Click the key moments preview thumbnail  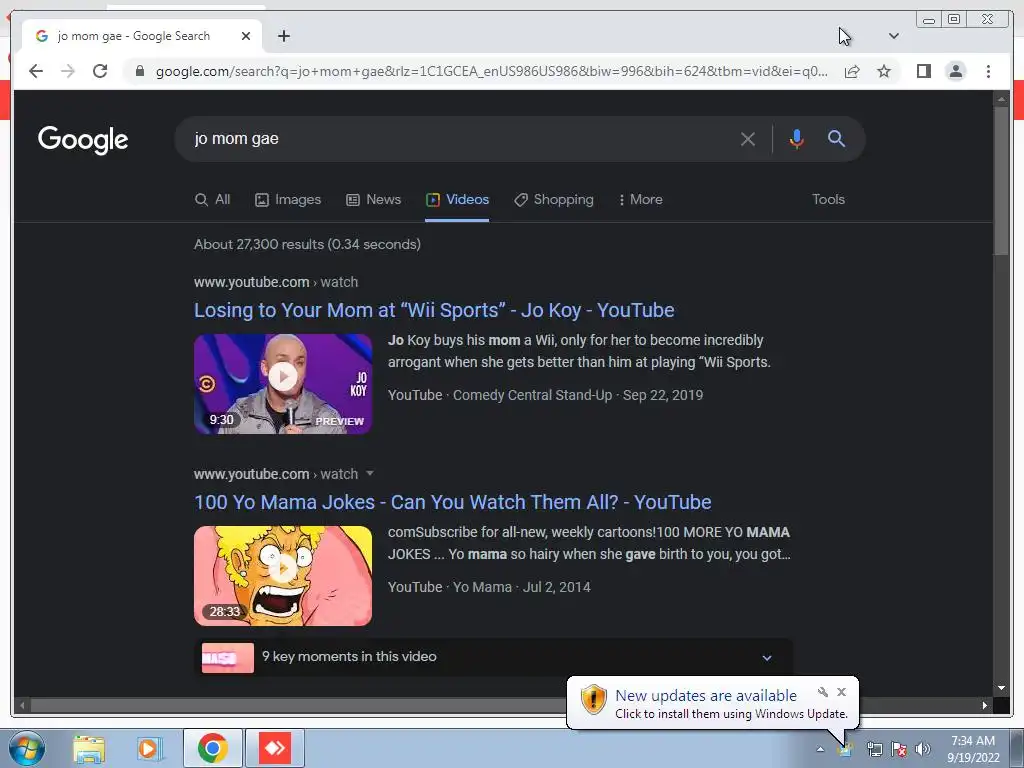pyautogui.click(x=228, y=658)
